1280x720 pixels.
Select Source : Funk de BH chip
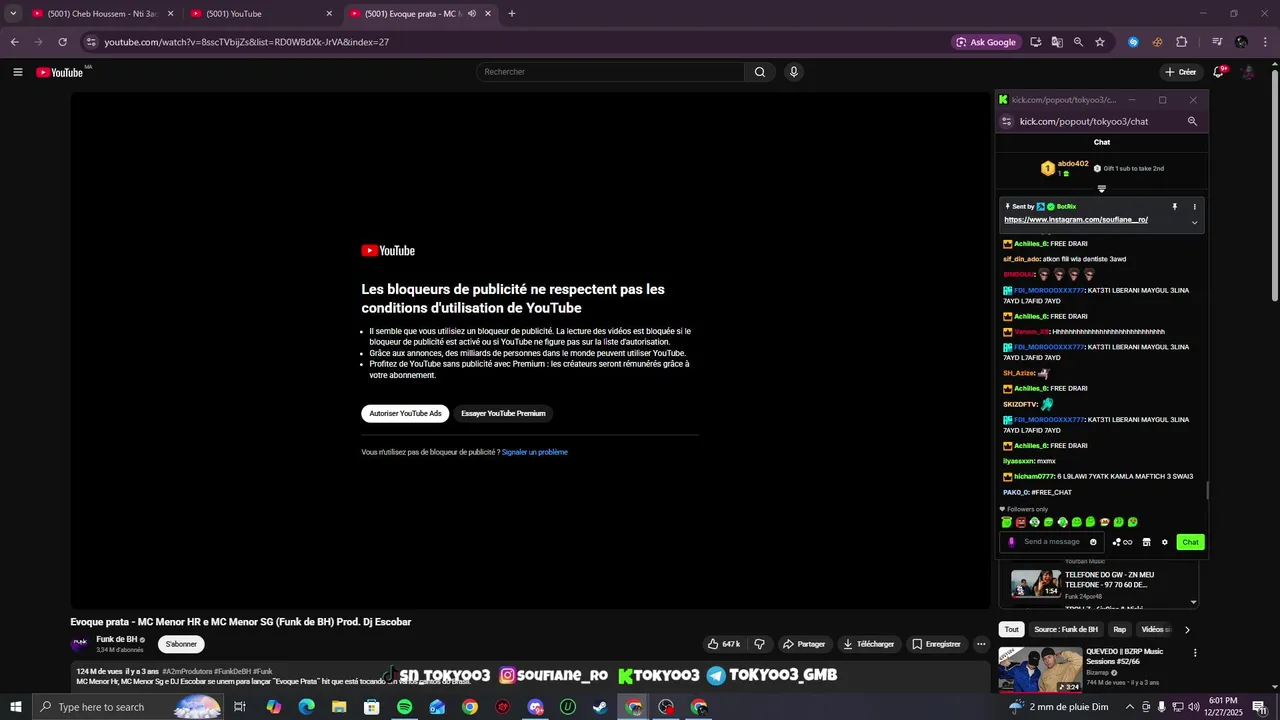pyautogui.click(x=1066, y=630)
